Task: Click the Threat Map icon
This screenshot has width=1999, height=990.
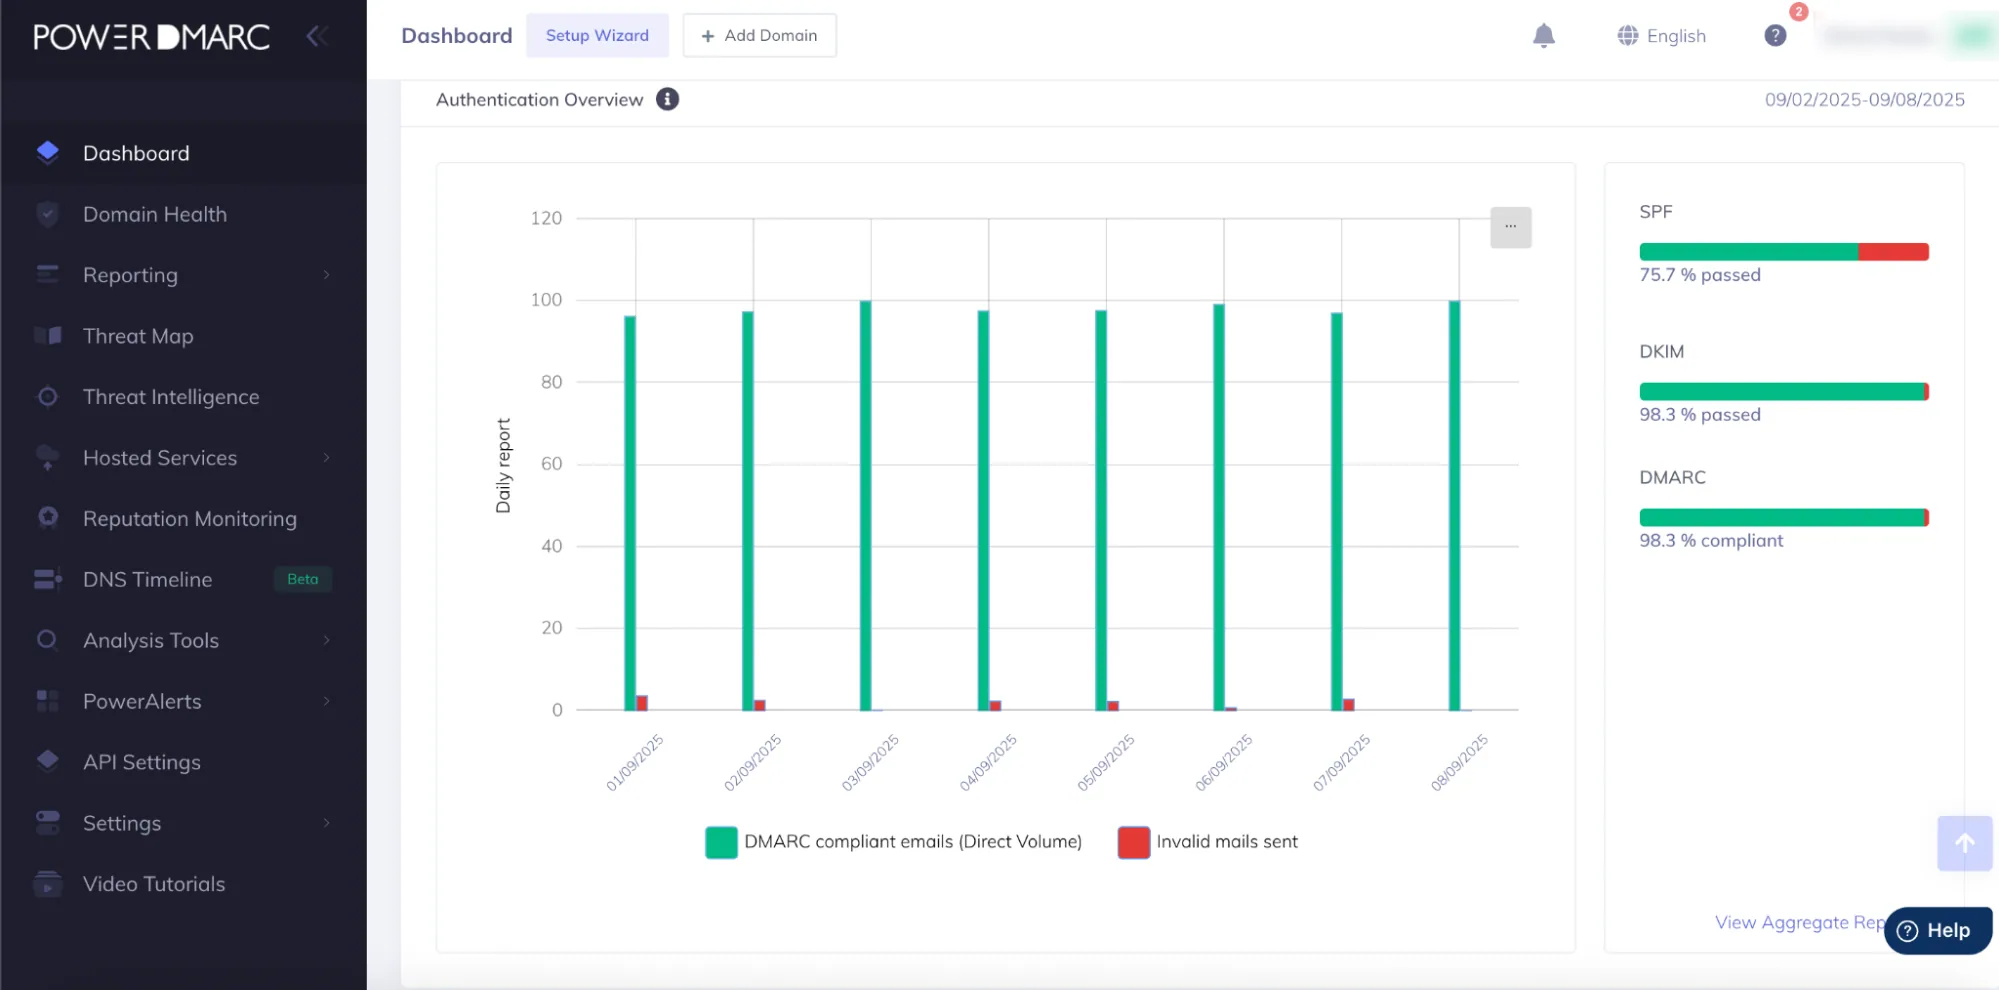Action: (x=47, y=336)
